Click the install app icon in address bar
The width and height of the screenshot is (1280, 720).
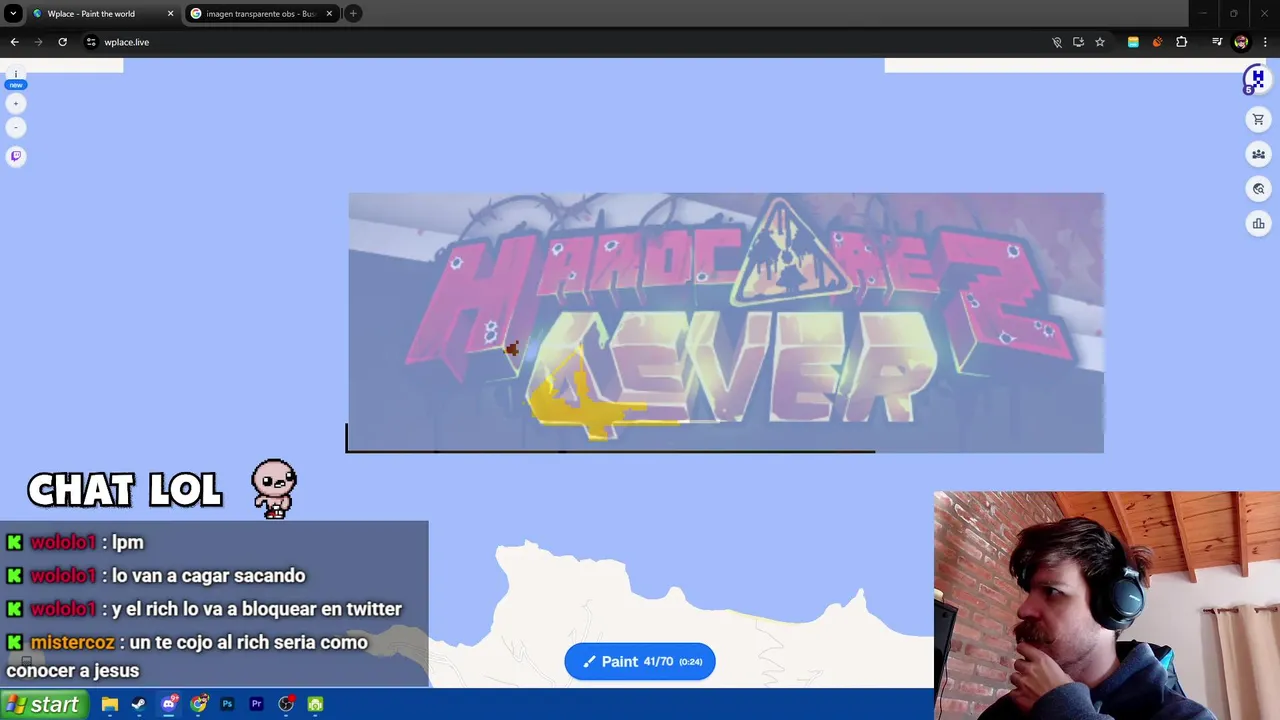1078,42
